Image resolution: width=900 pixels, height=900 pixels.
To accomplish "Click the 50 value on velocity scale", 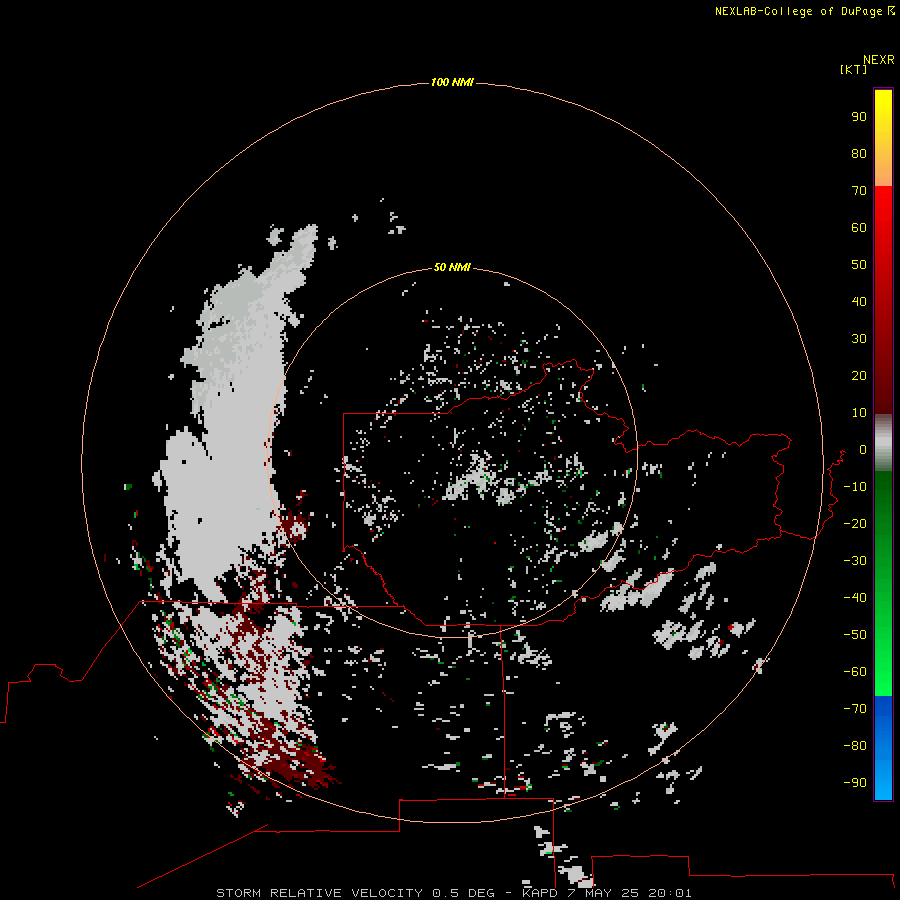I will pos(859,265).
